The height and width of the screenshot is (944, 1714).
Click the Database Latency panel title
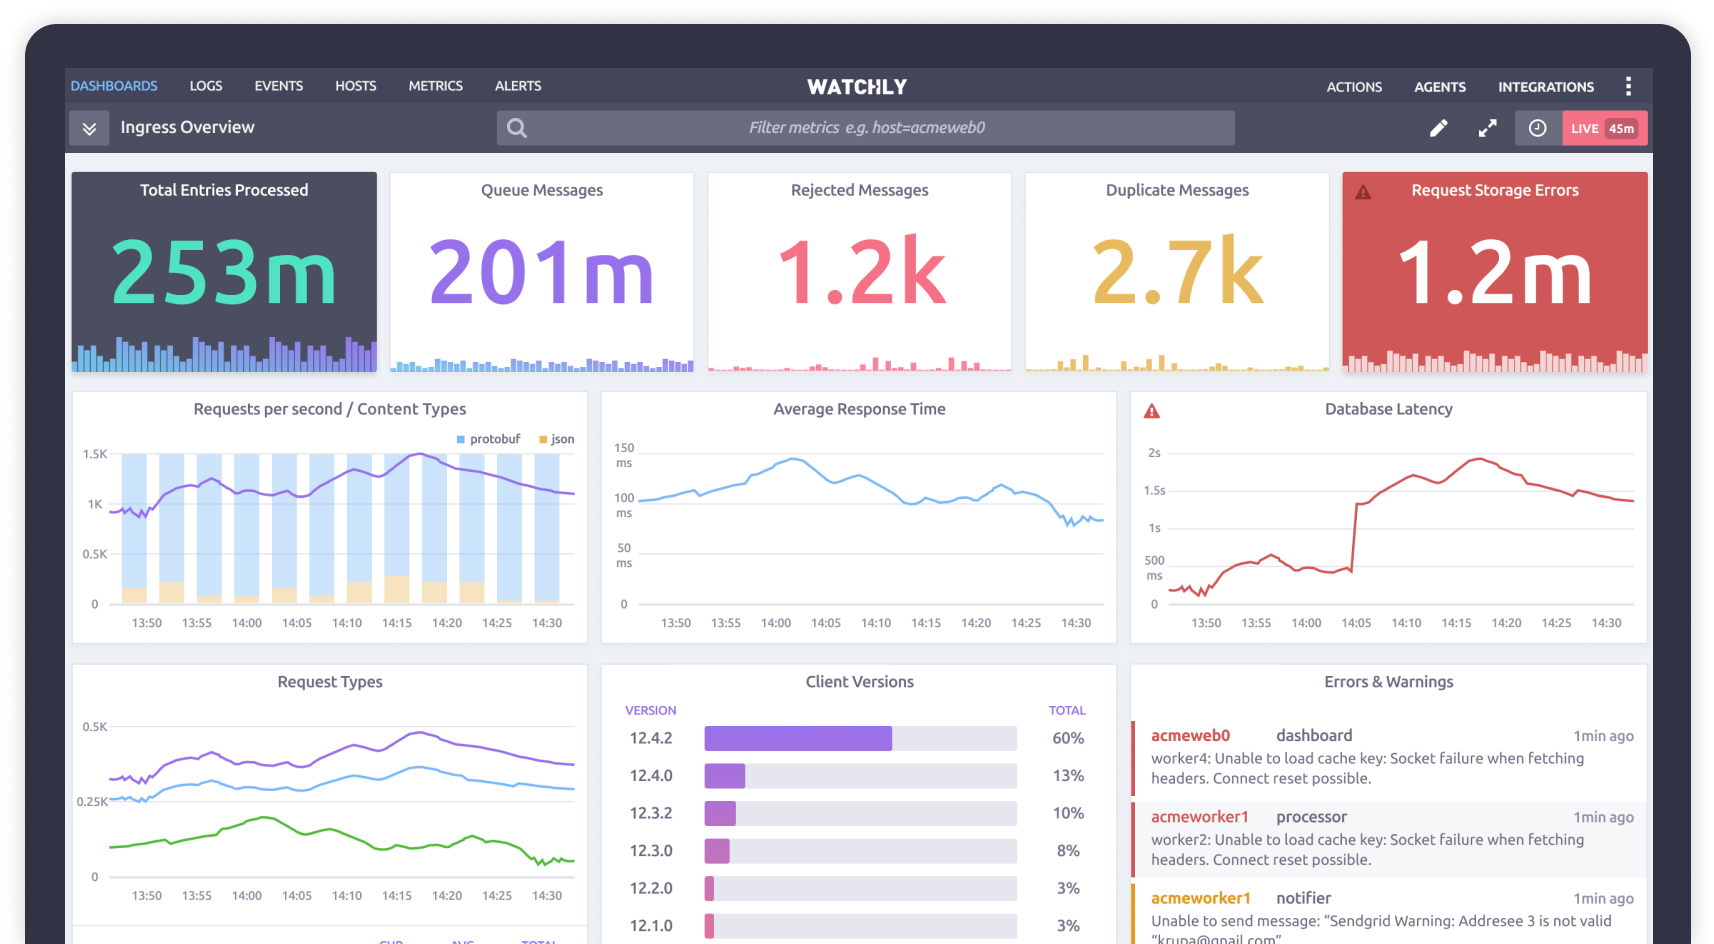pos(1388,409)
